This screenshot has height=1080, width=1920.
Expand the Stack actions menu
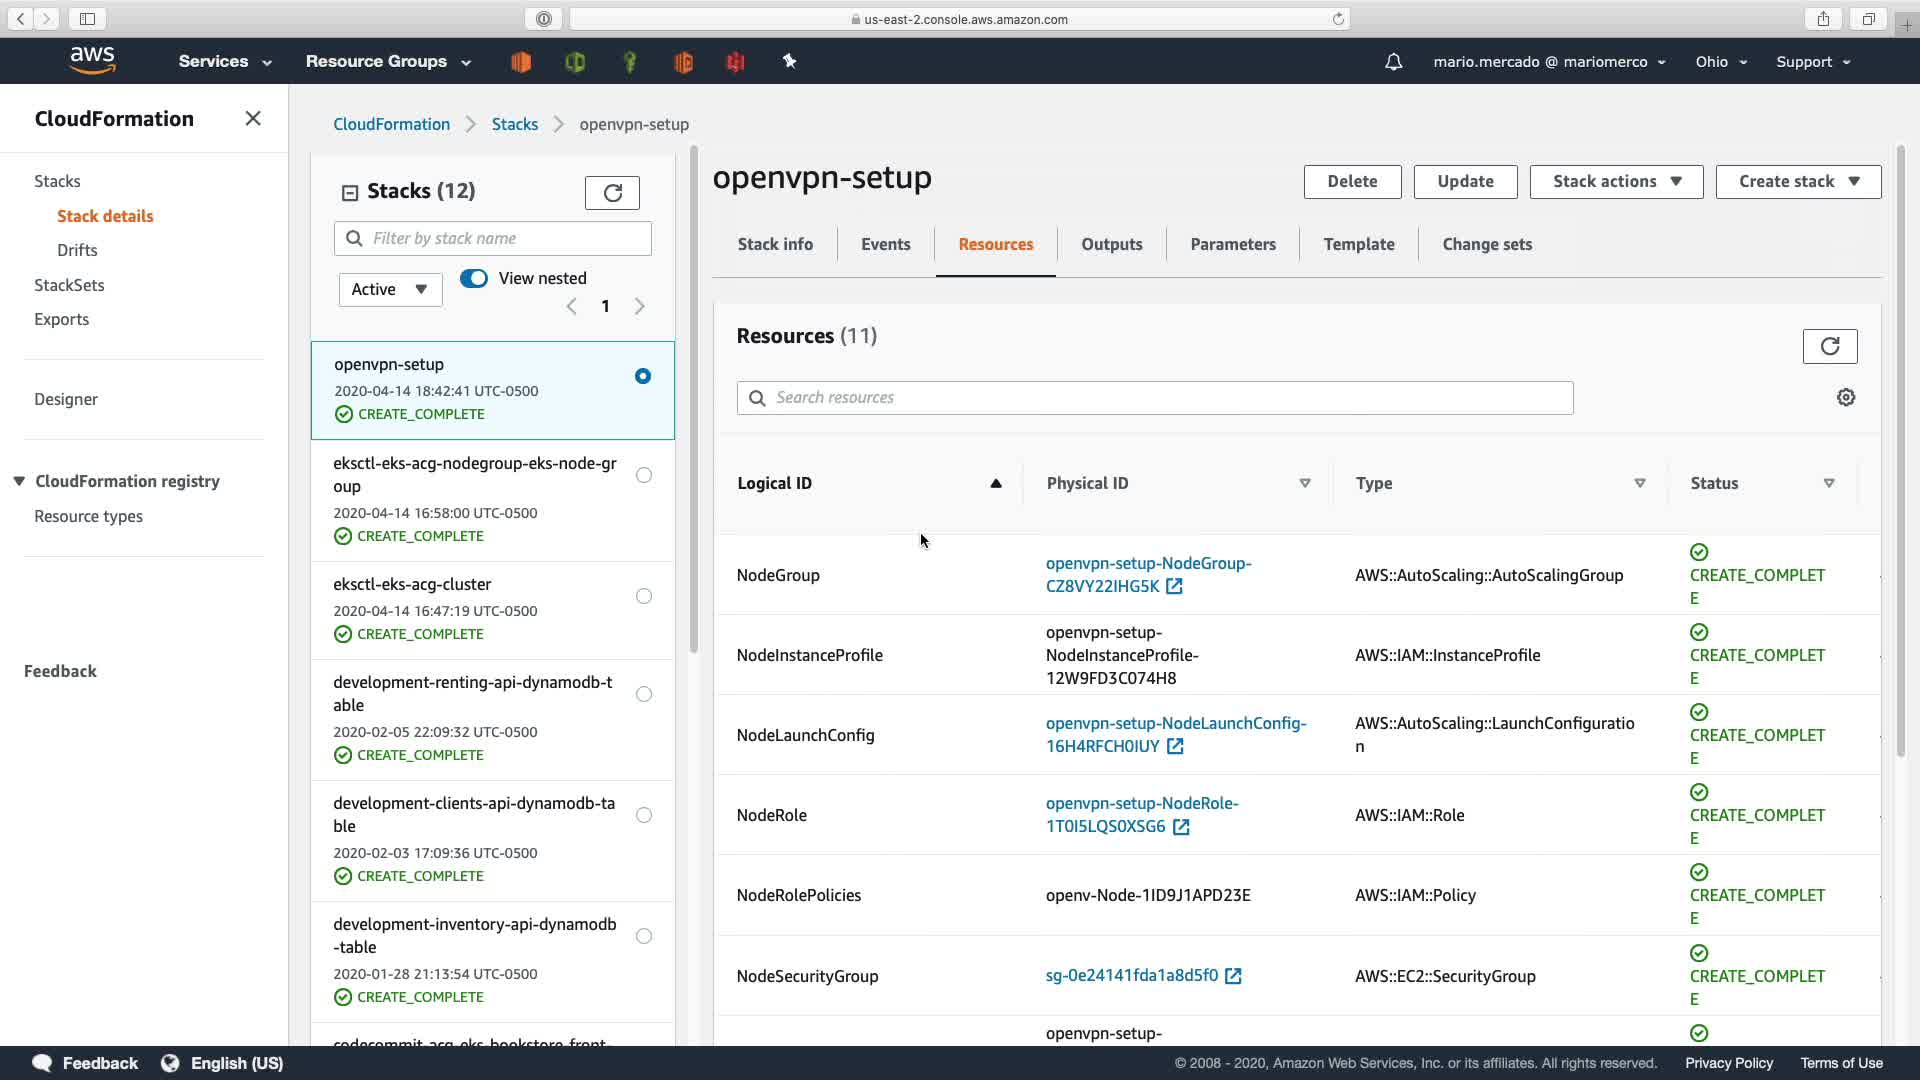click(x=1616, y=181)
